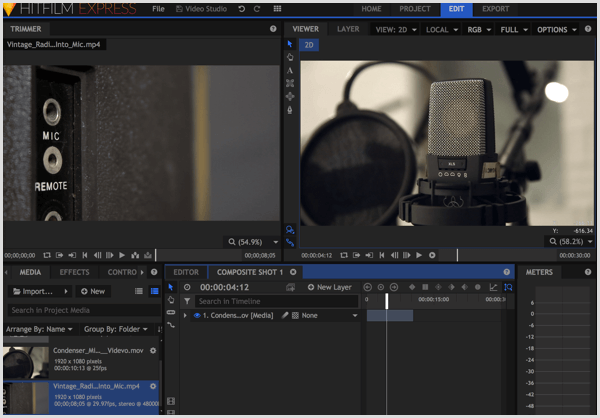Select the viewer Select arrow tool
The width and height of the screenshot is (600, 418).
coord(290,44)
